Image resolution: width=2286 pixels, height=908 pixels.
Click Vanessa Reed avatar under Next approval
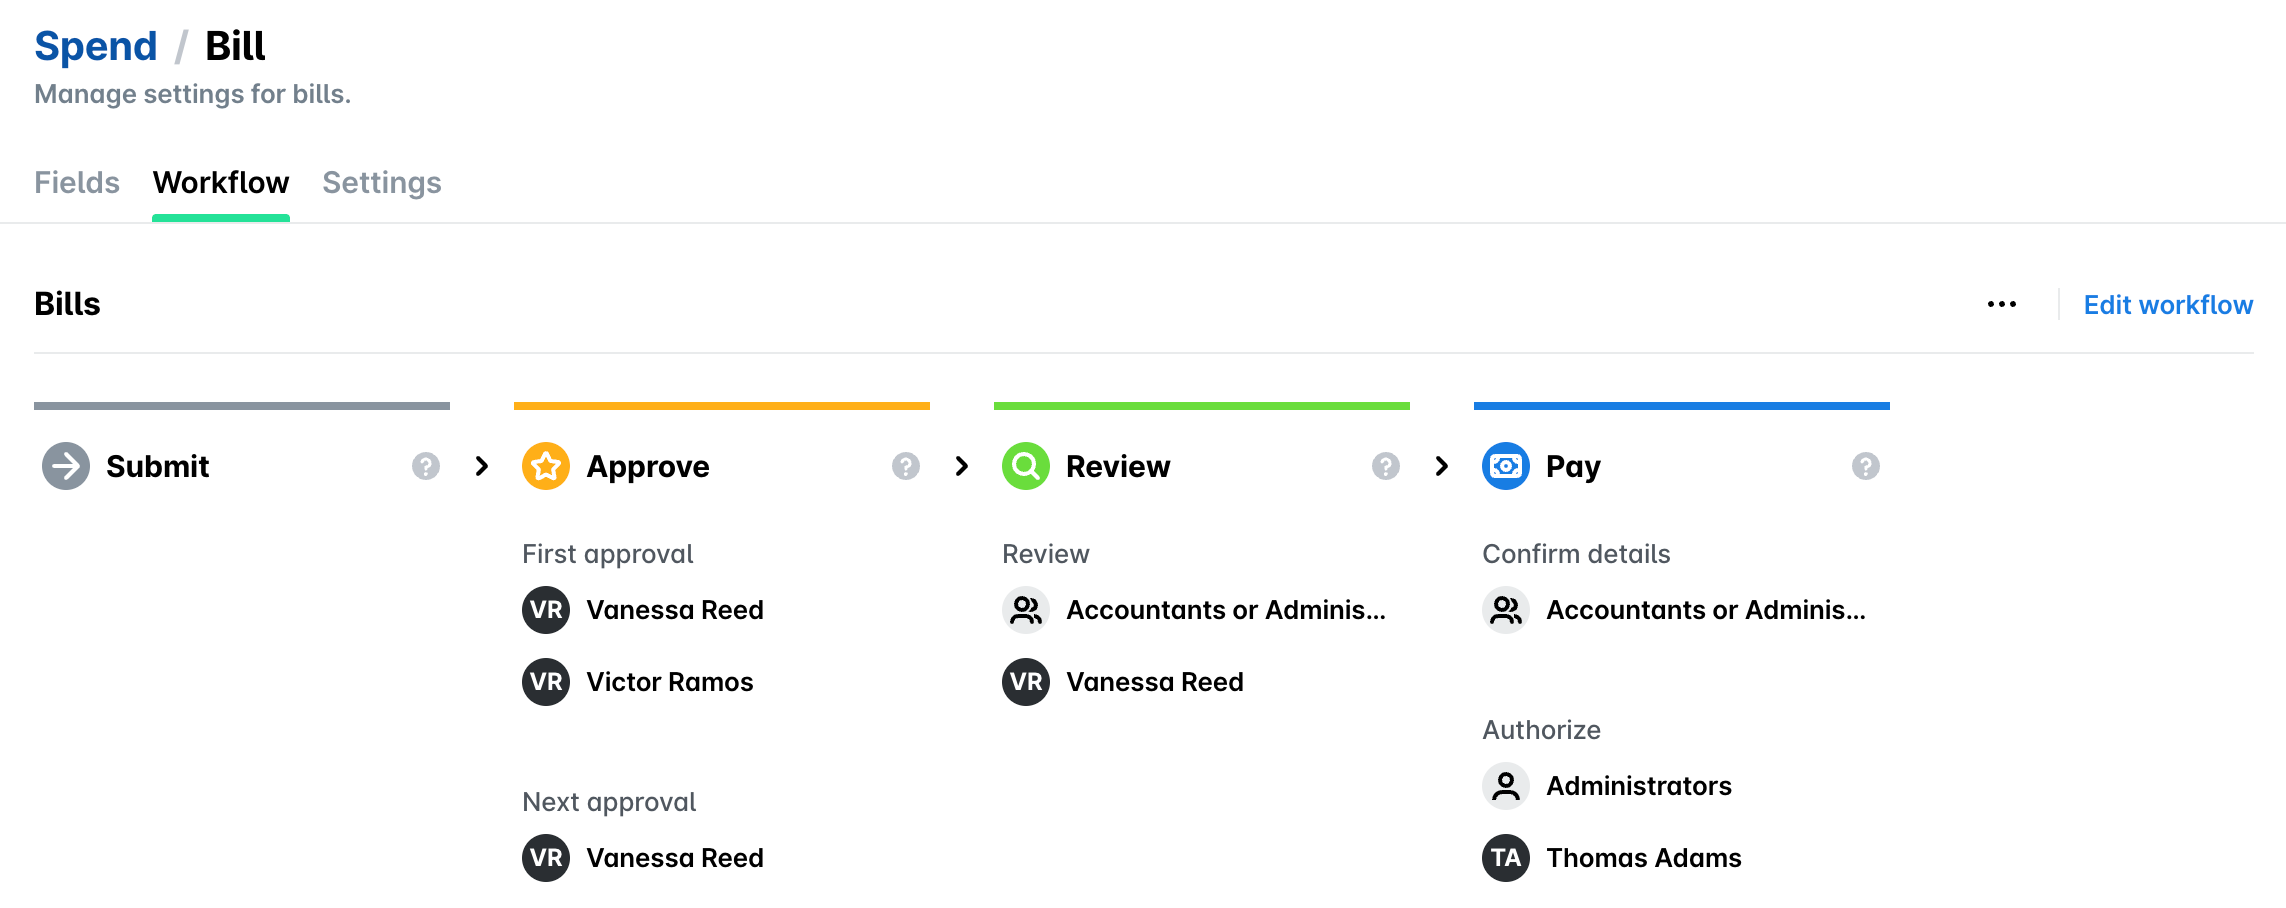[546, 858]
